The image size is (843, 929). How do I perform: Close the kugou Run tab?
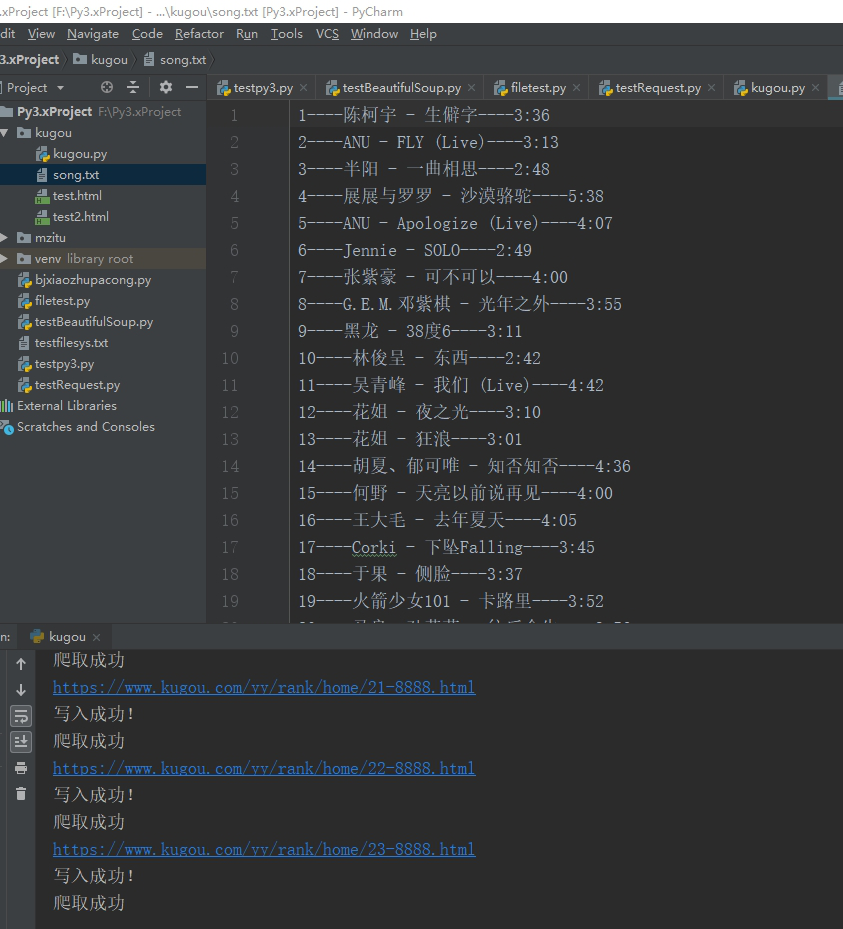point(97,637)
